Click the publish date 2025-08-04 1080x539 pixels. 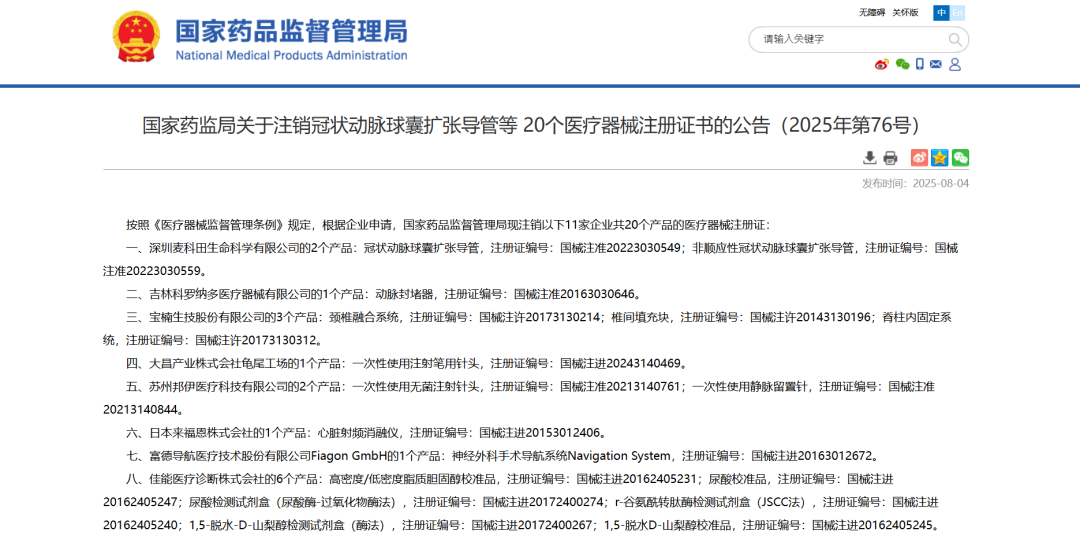pos(940,184)
